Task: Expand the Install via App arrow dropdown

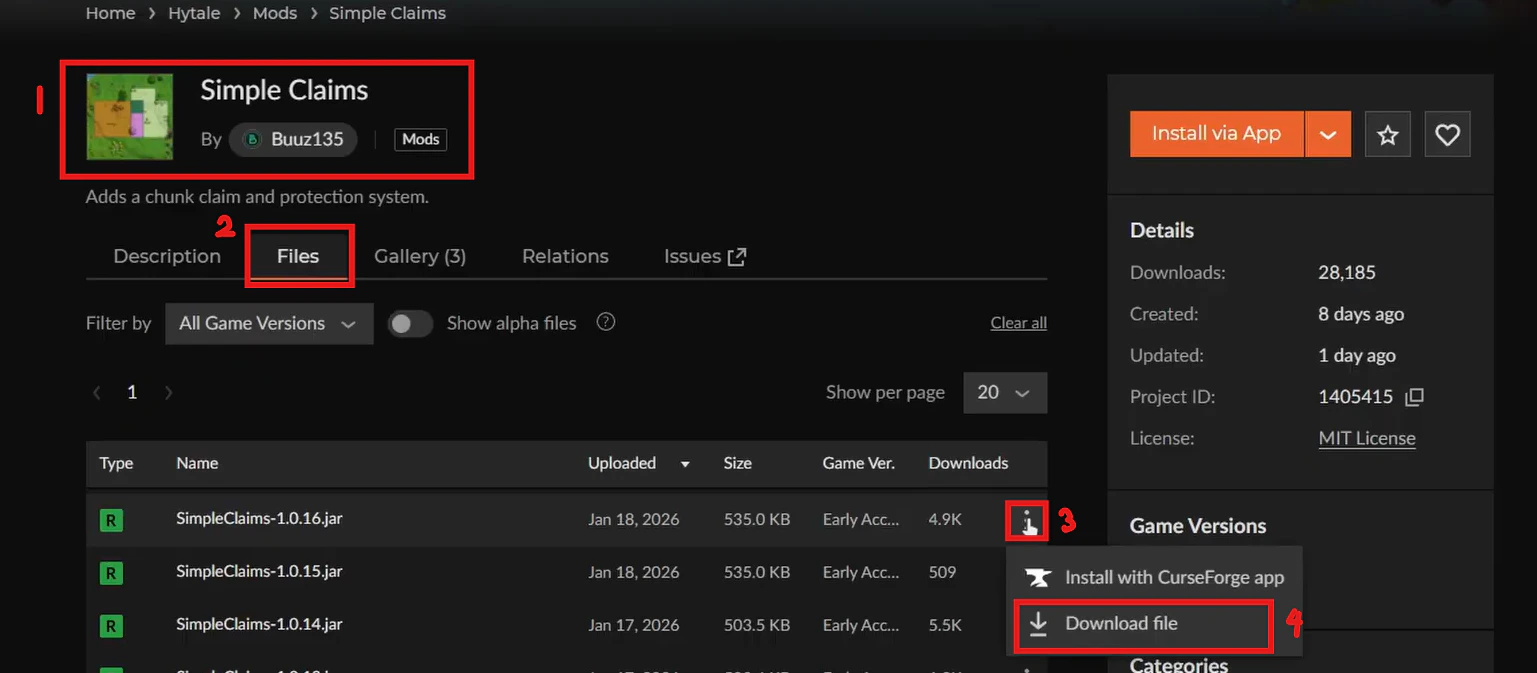Action: tap(1328, 134)
